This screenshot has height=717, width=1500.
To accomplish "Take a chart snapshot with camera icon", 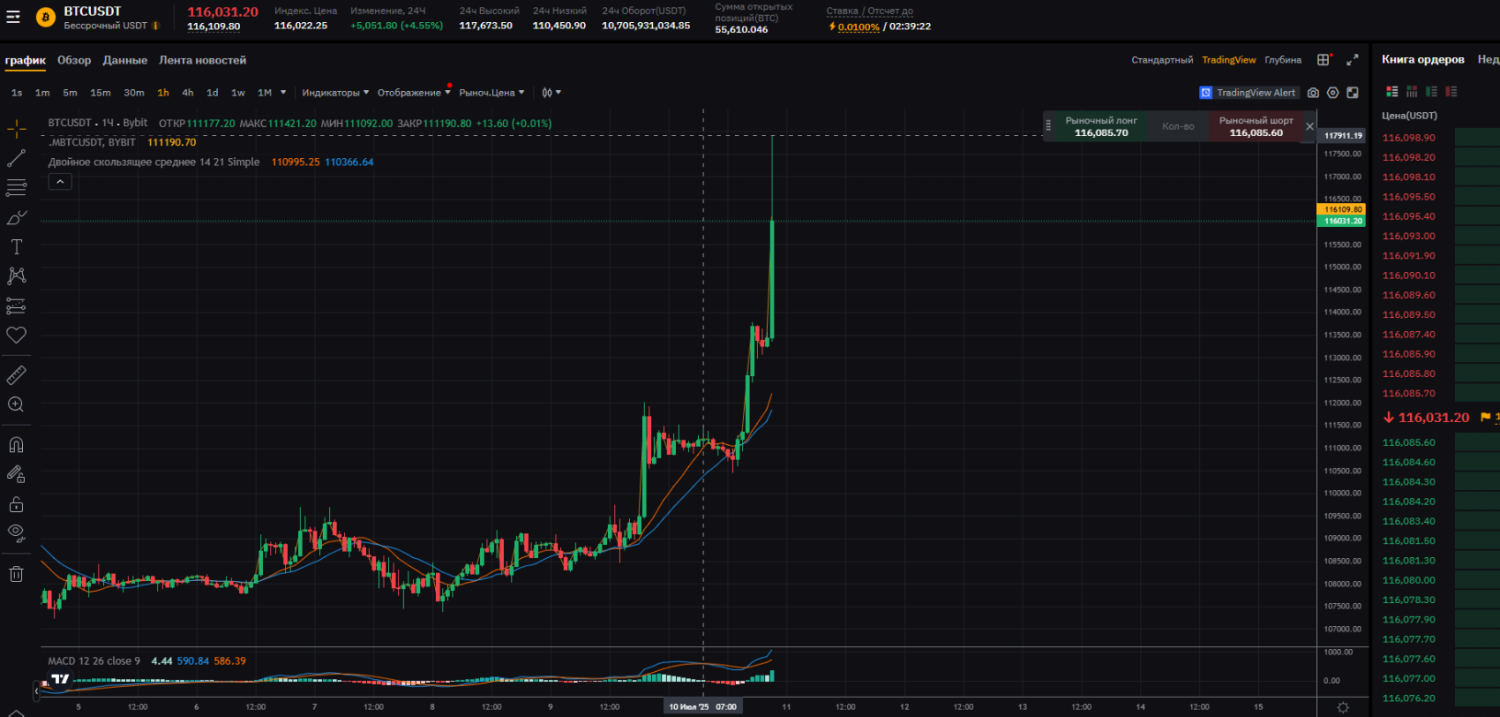I will (1313, 93).
